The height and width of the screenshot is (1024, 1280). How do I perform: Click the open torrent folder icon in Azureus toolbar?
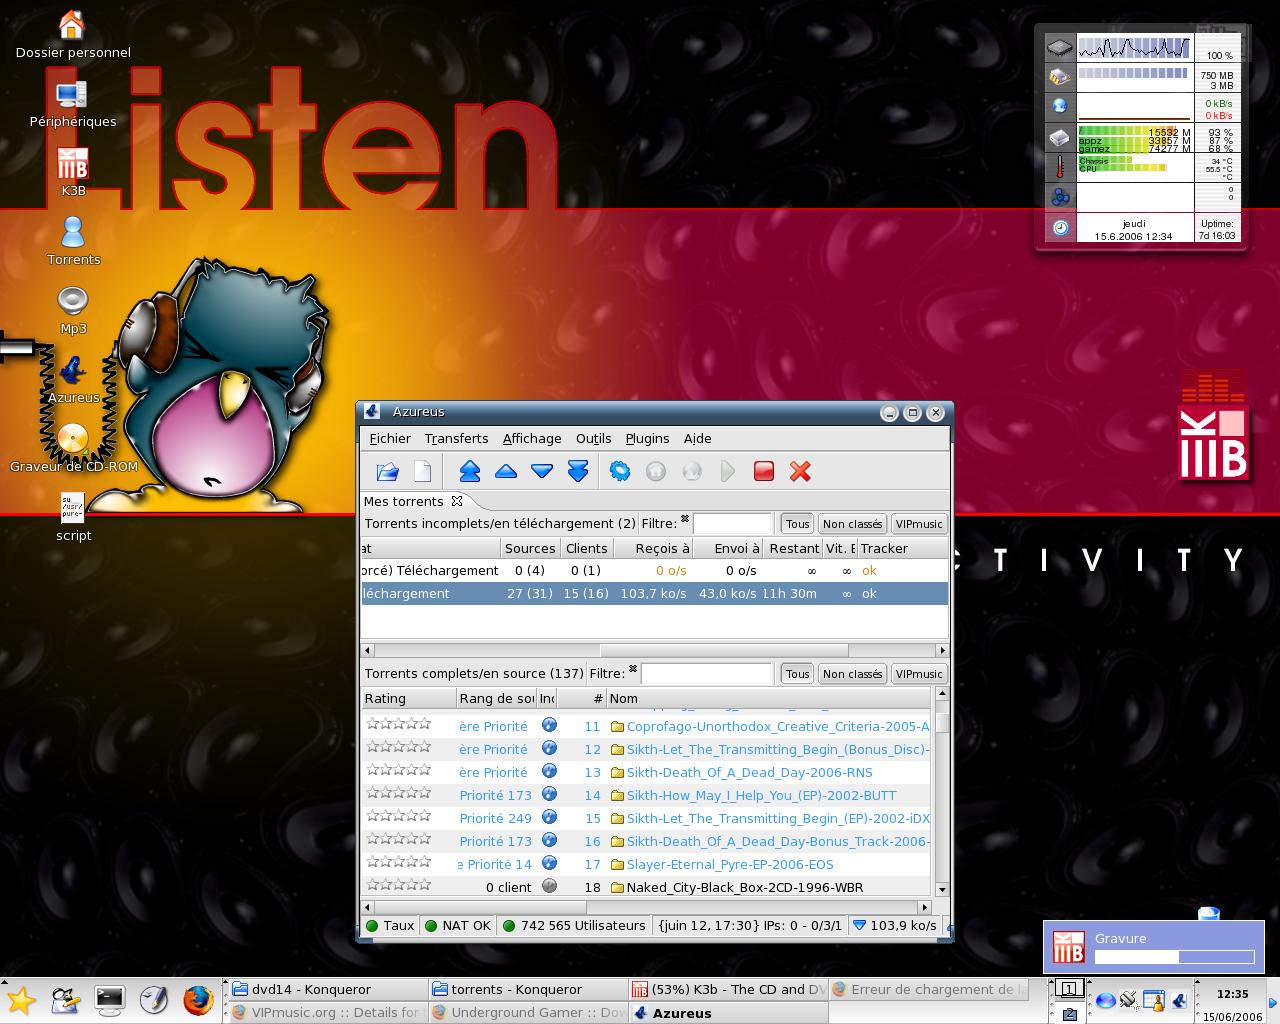[x=387, y=471]
